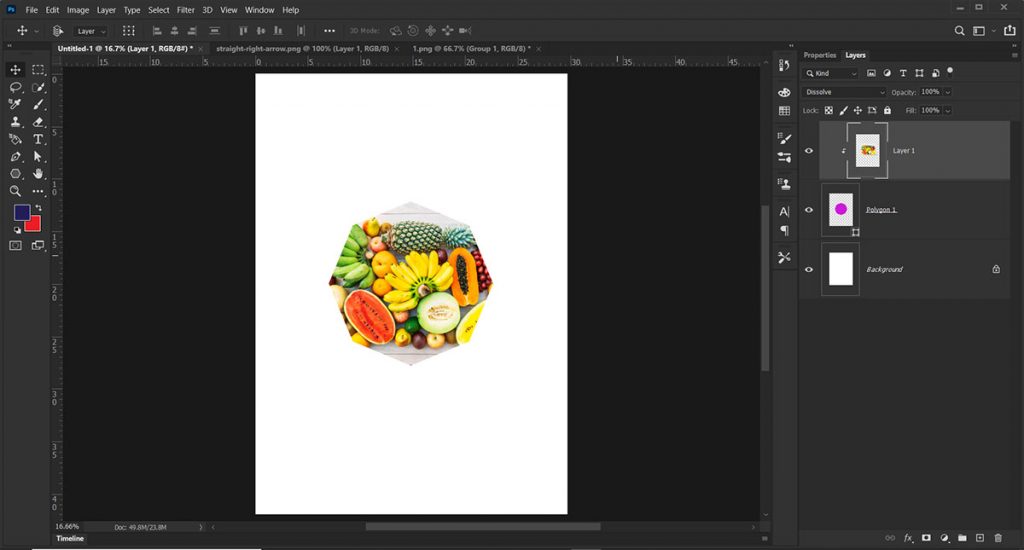The image size is (1024, 550).
Task: Add a layer mask
Action: 926,538
